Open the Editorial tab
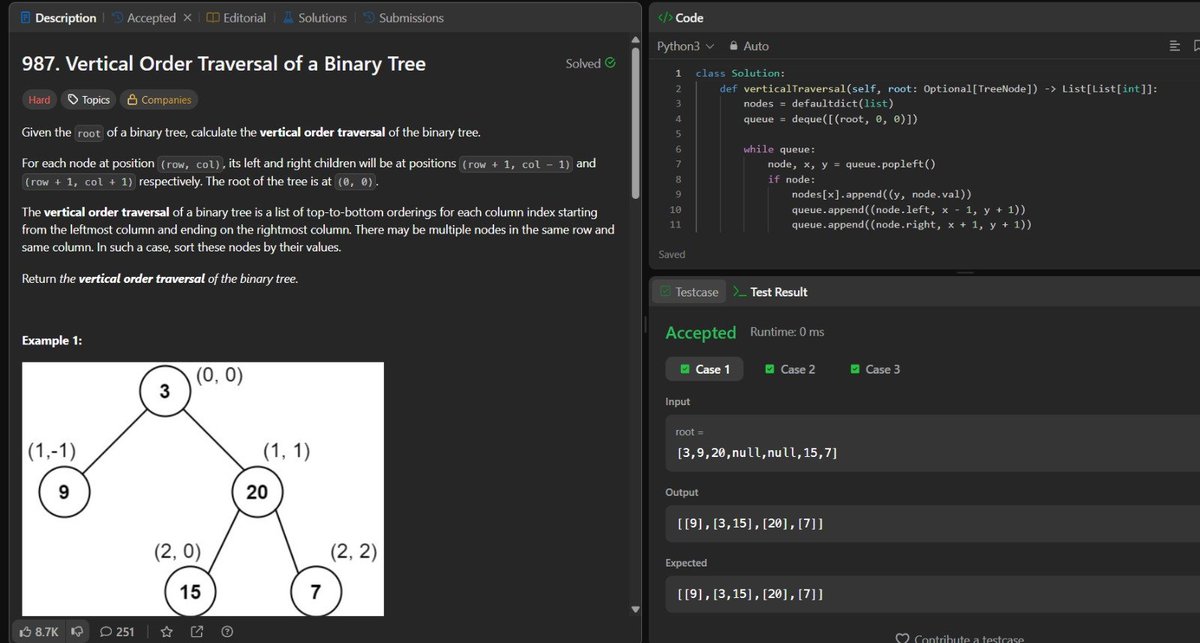This screenshot has width=1200, height=643. [x=236, y=18]
